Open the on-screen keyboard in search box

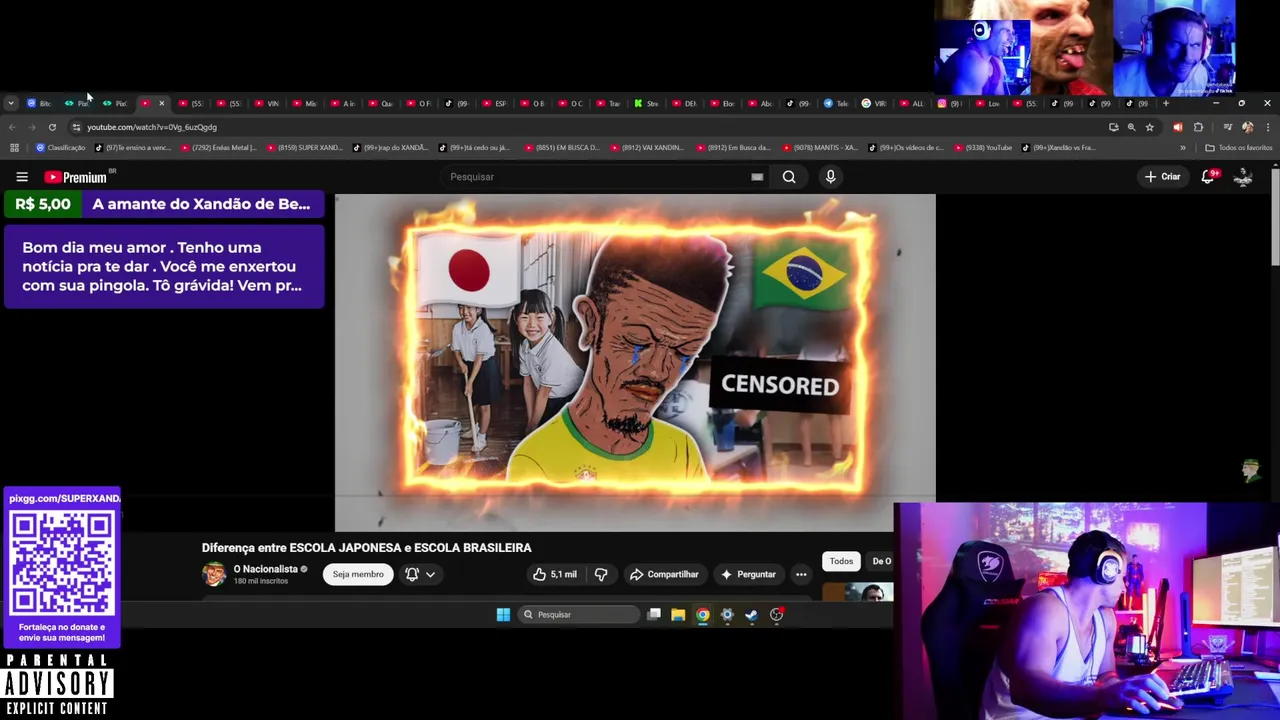click(x=757, y=177)
